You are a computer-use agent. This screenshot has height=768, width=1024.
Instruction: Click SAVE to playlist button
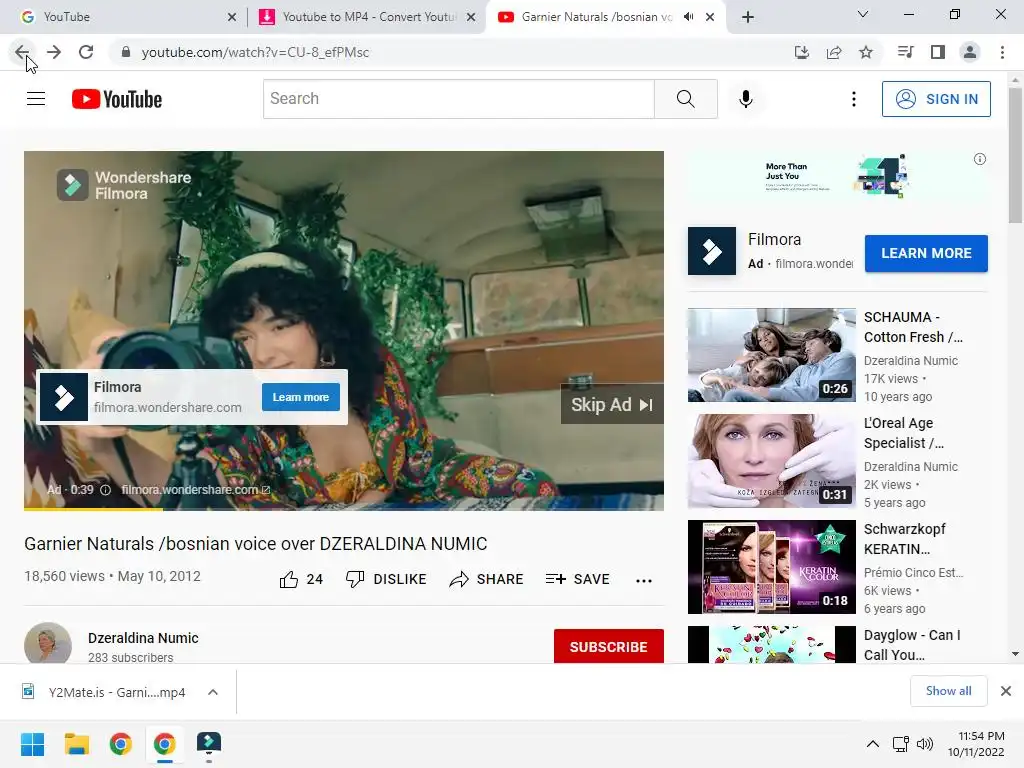point(577,579)
